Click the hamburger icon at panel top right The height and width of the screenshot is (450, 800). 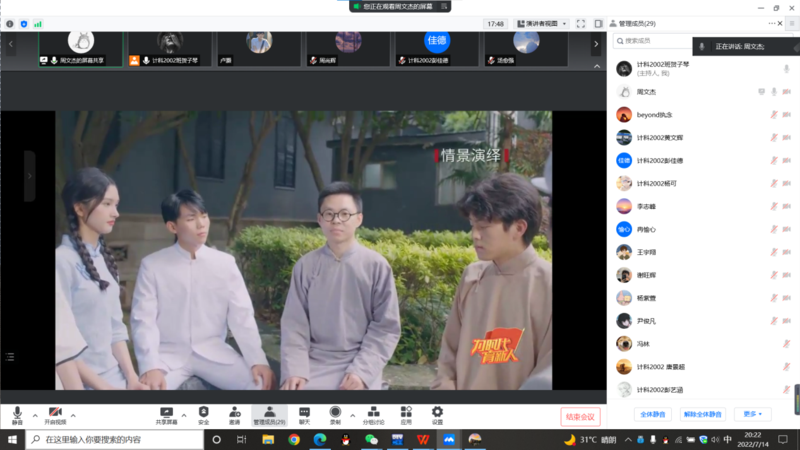point(792,23)
